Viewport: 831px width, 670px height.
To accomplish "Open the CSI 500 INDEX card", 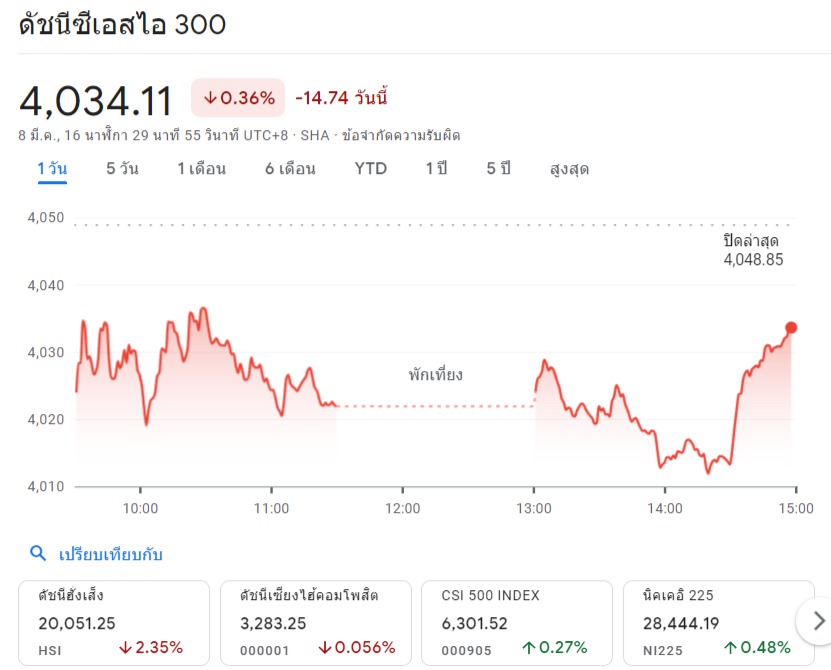I will pyautogui.click(x=517, y=621).
